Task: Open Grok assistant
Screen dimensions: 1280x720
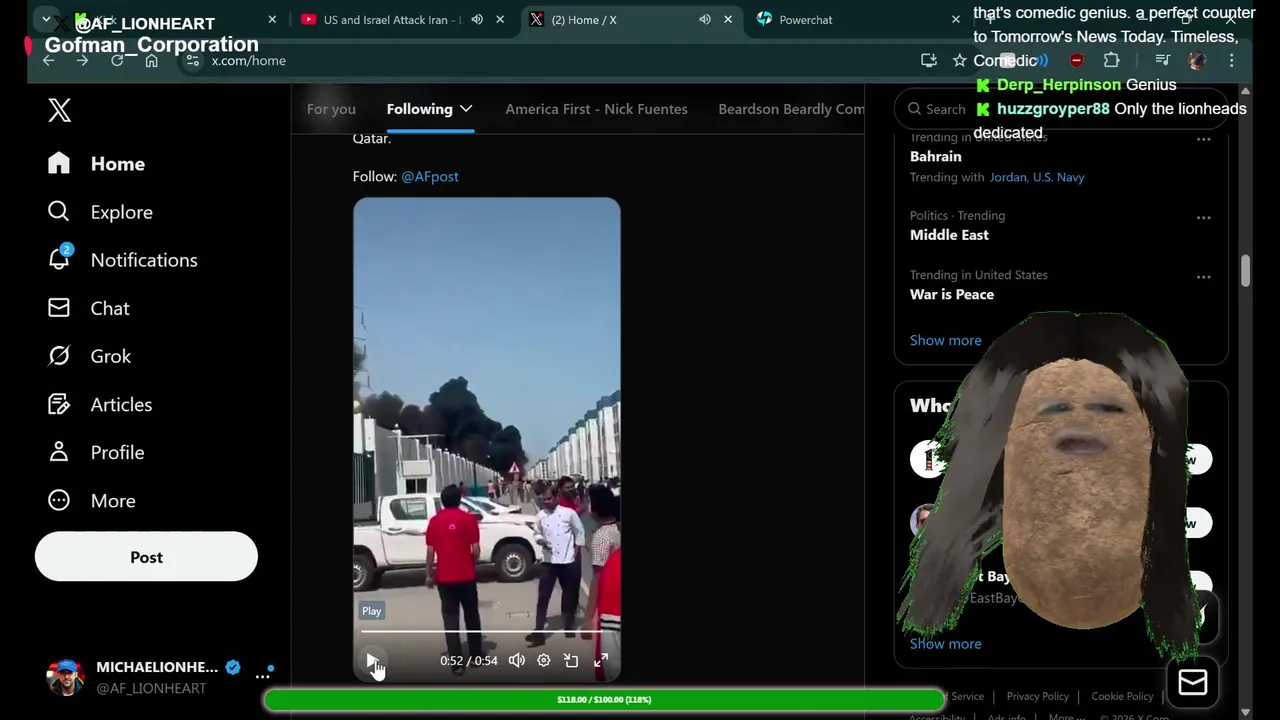Action: pos(89,356)
